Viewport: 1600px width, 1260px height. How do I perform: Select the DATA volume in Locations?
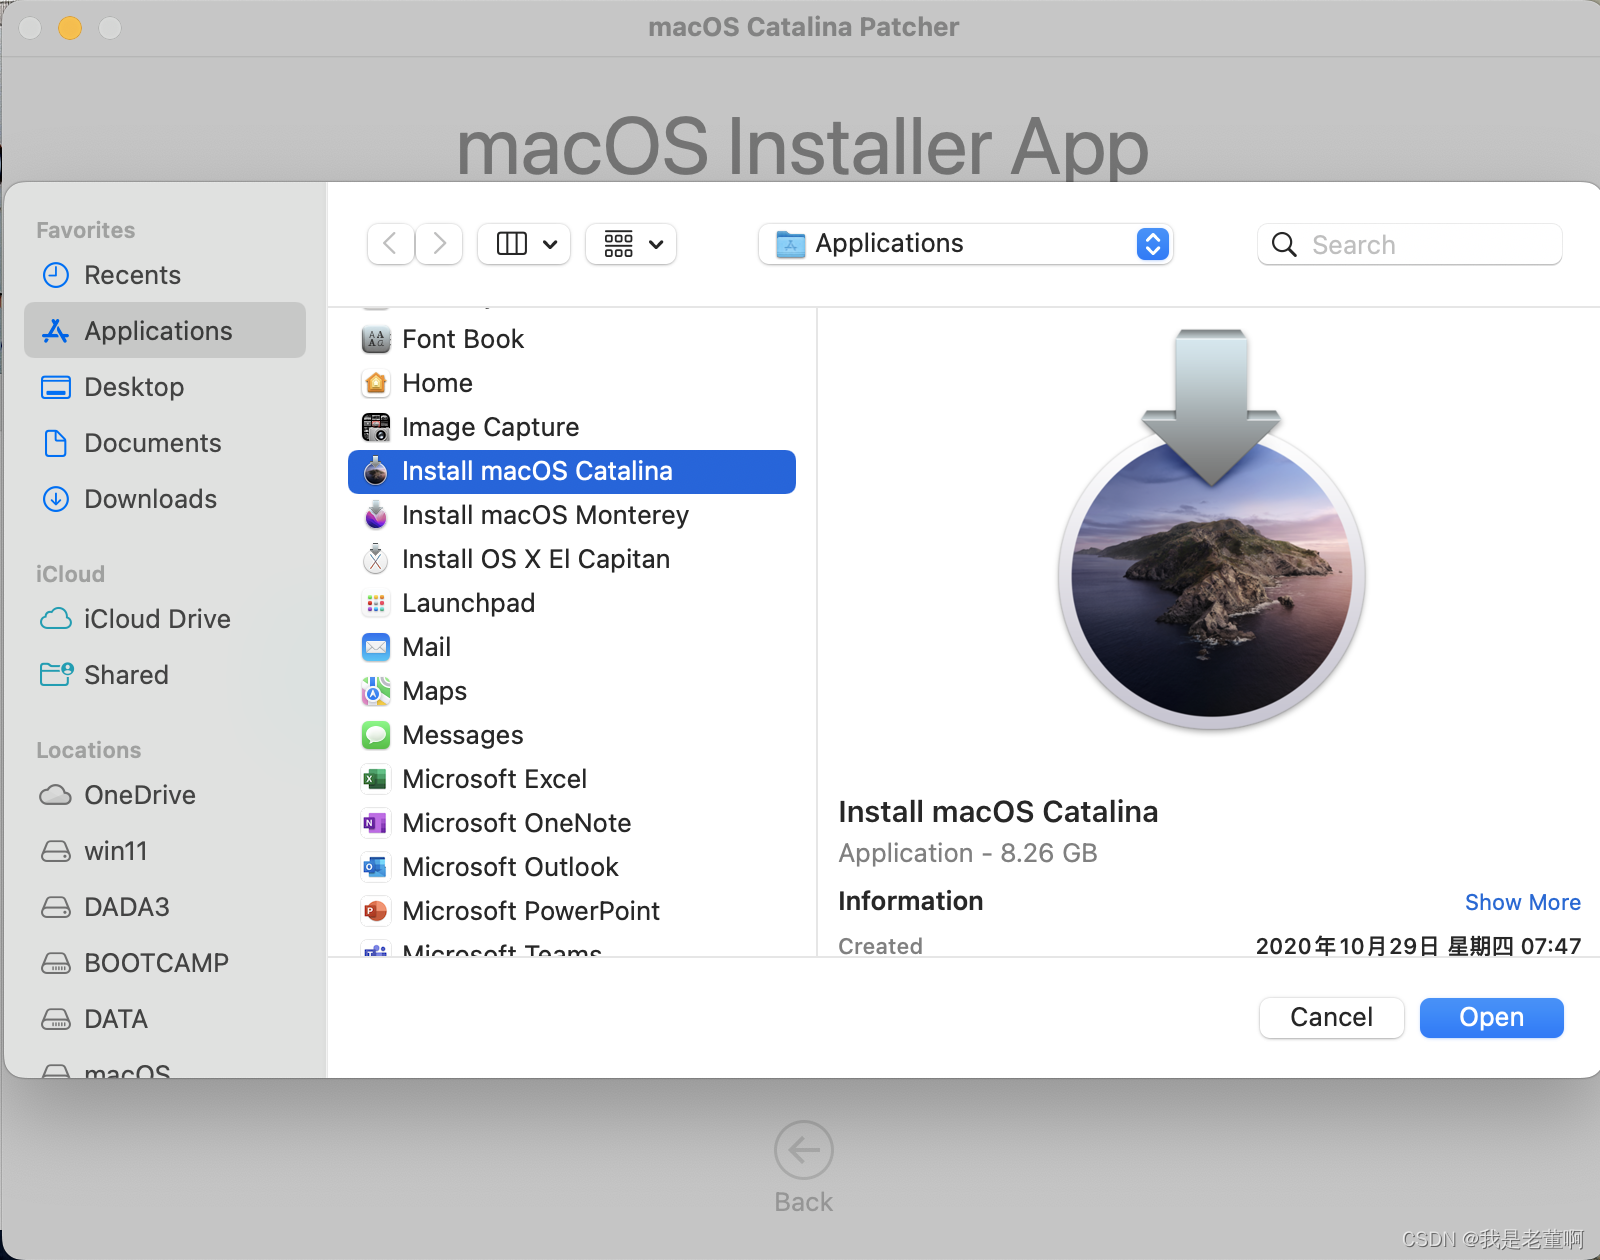165,1019
